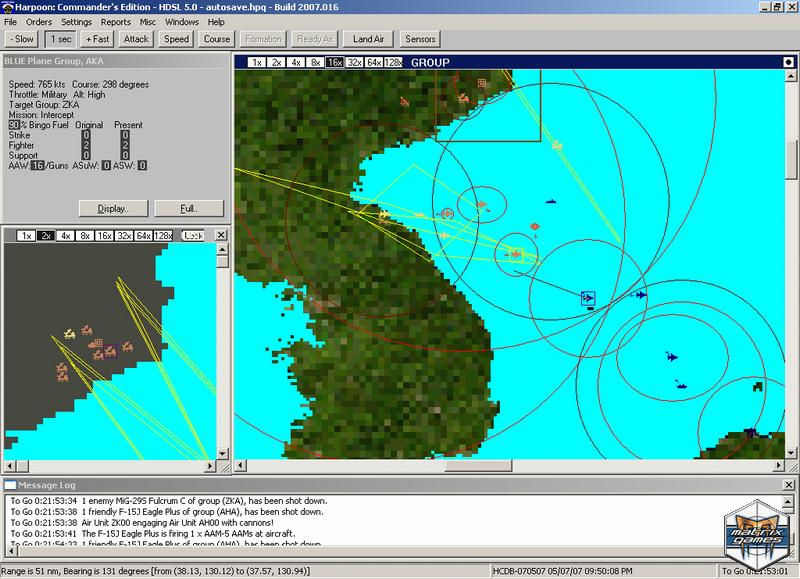Select the blue plane inside the concentric range circles

[671, 357]
